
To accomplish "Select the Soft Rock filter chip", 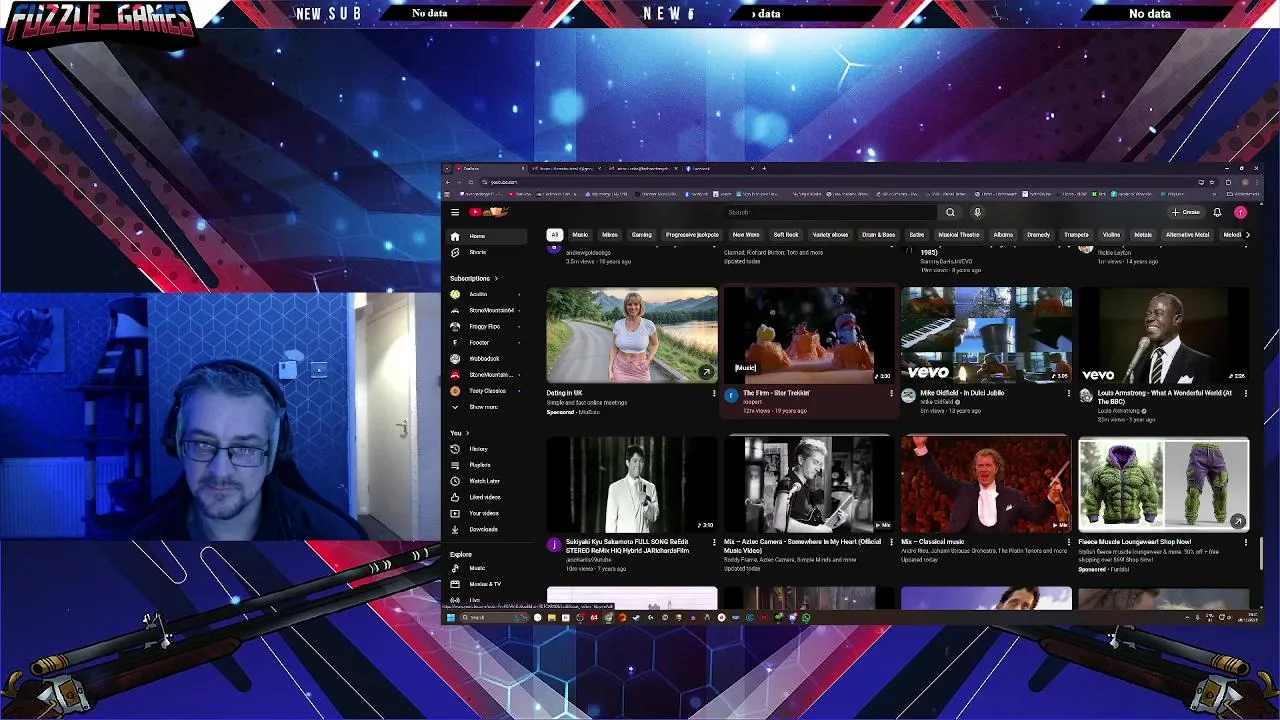I will coord(786,235).
